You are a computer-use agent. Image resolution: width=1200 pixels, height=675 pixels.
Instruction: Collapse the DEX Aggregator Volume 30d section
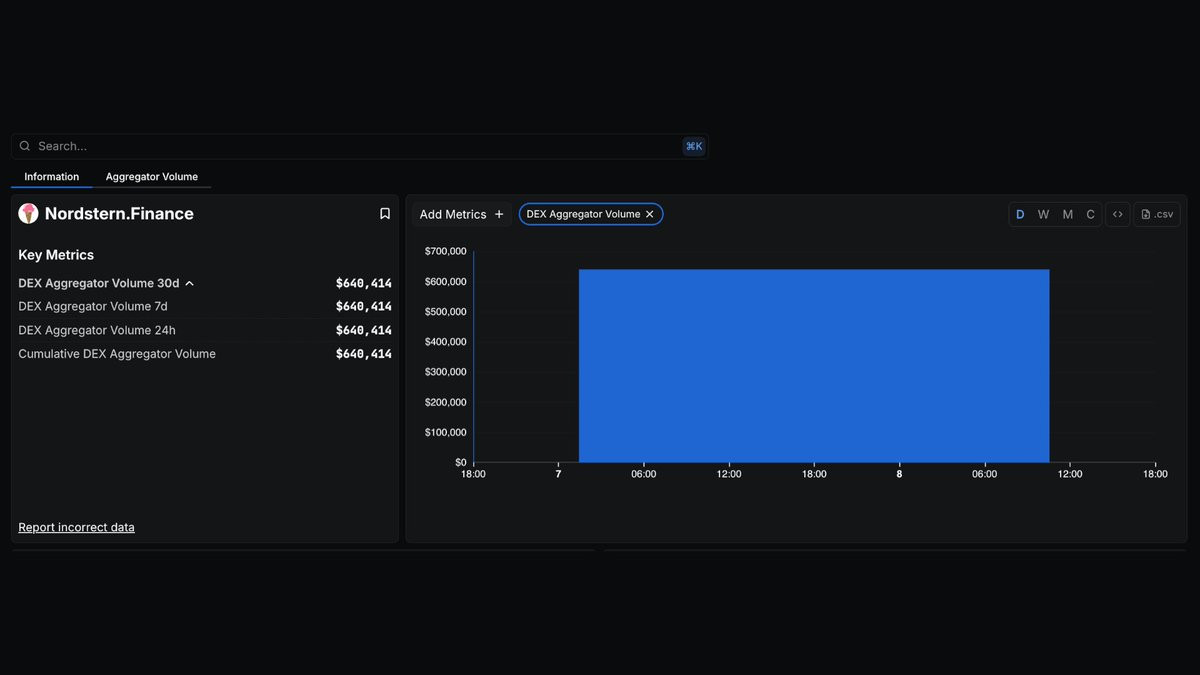pos(189,284)
